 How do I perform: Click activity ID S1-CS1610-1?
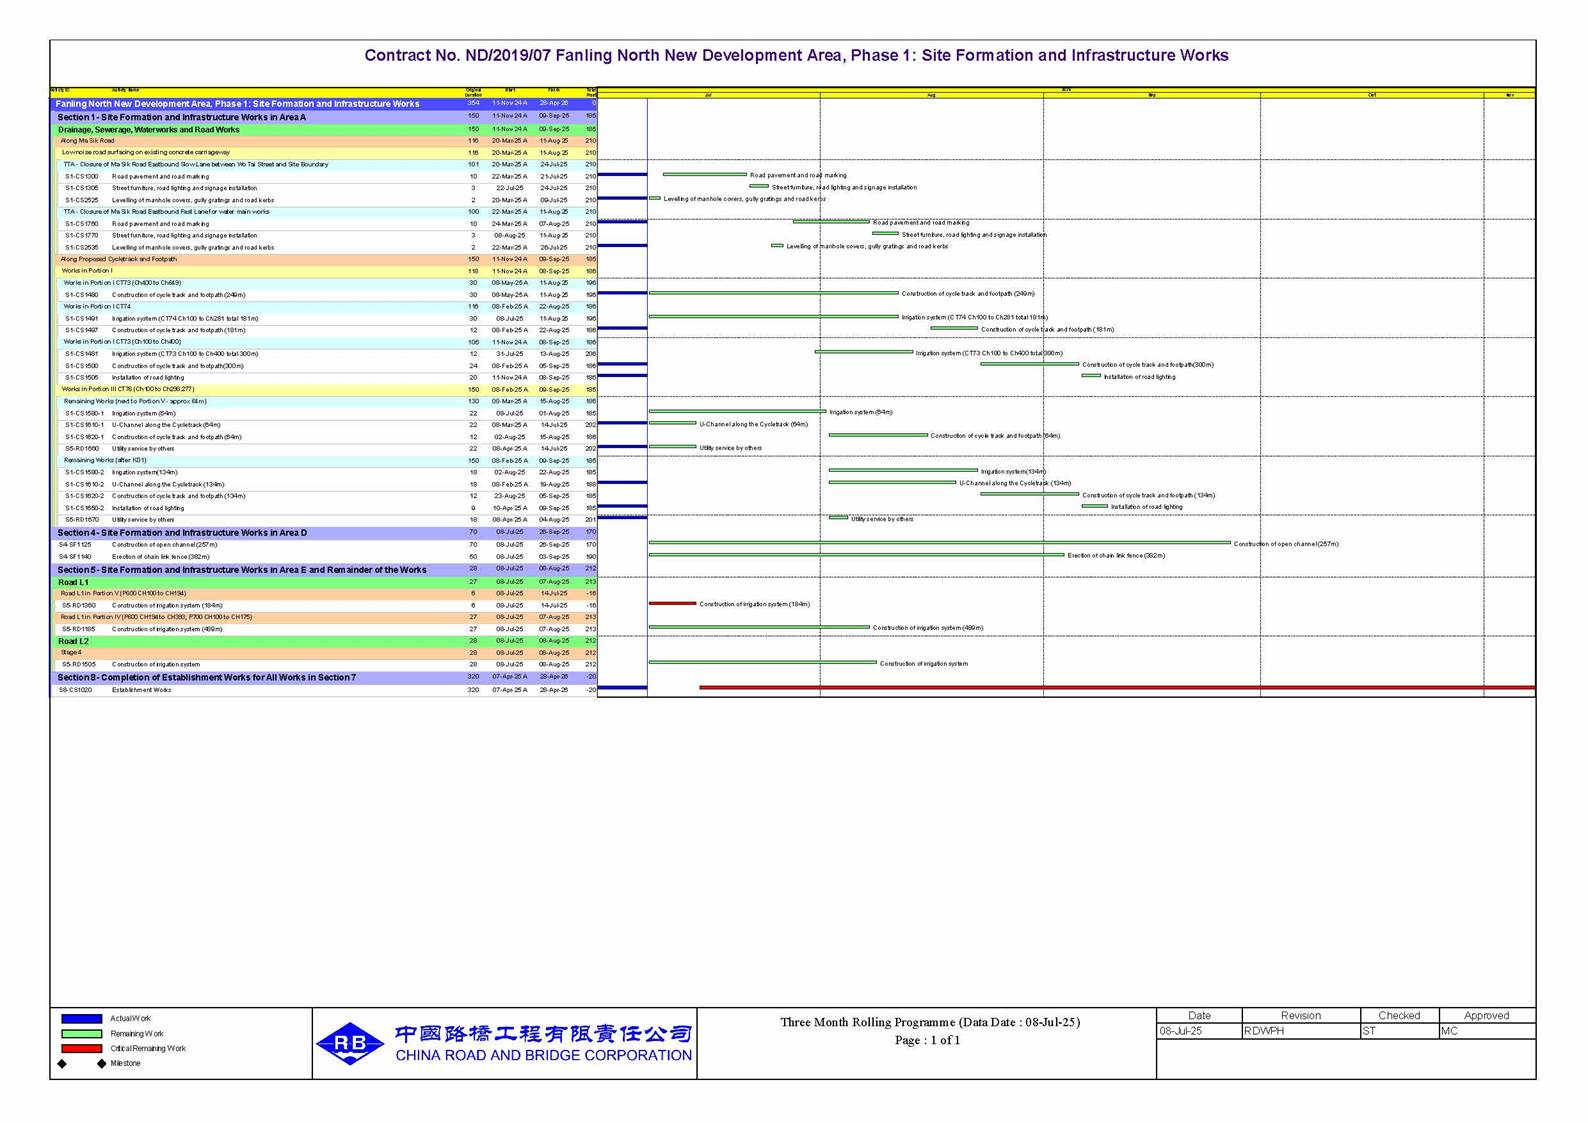[84, 425]
